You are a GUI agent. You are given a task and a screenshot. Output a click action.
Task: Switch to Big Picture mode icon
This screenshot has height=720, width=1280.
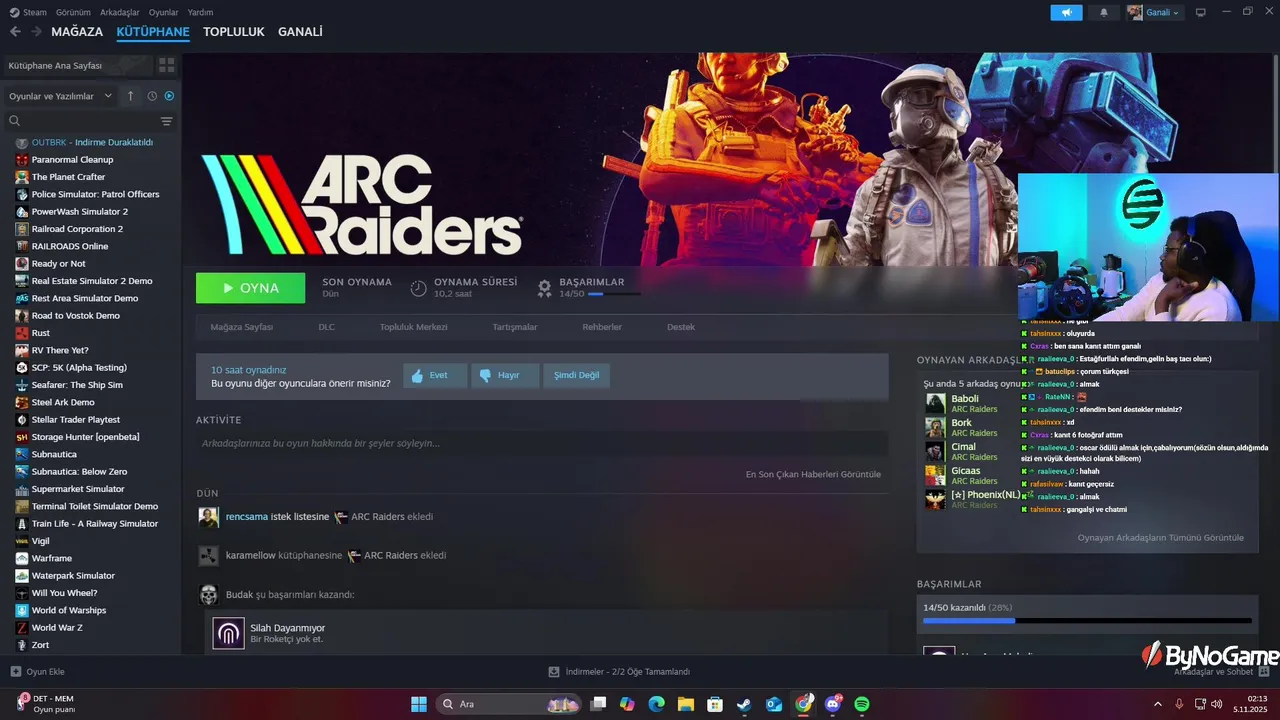1201,12
